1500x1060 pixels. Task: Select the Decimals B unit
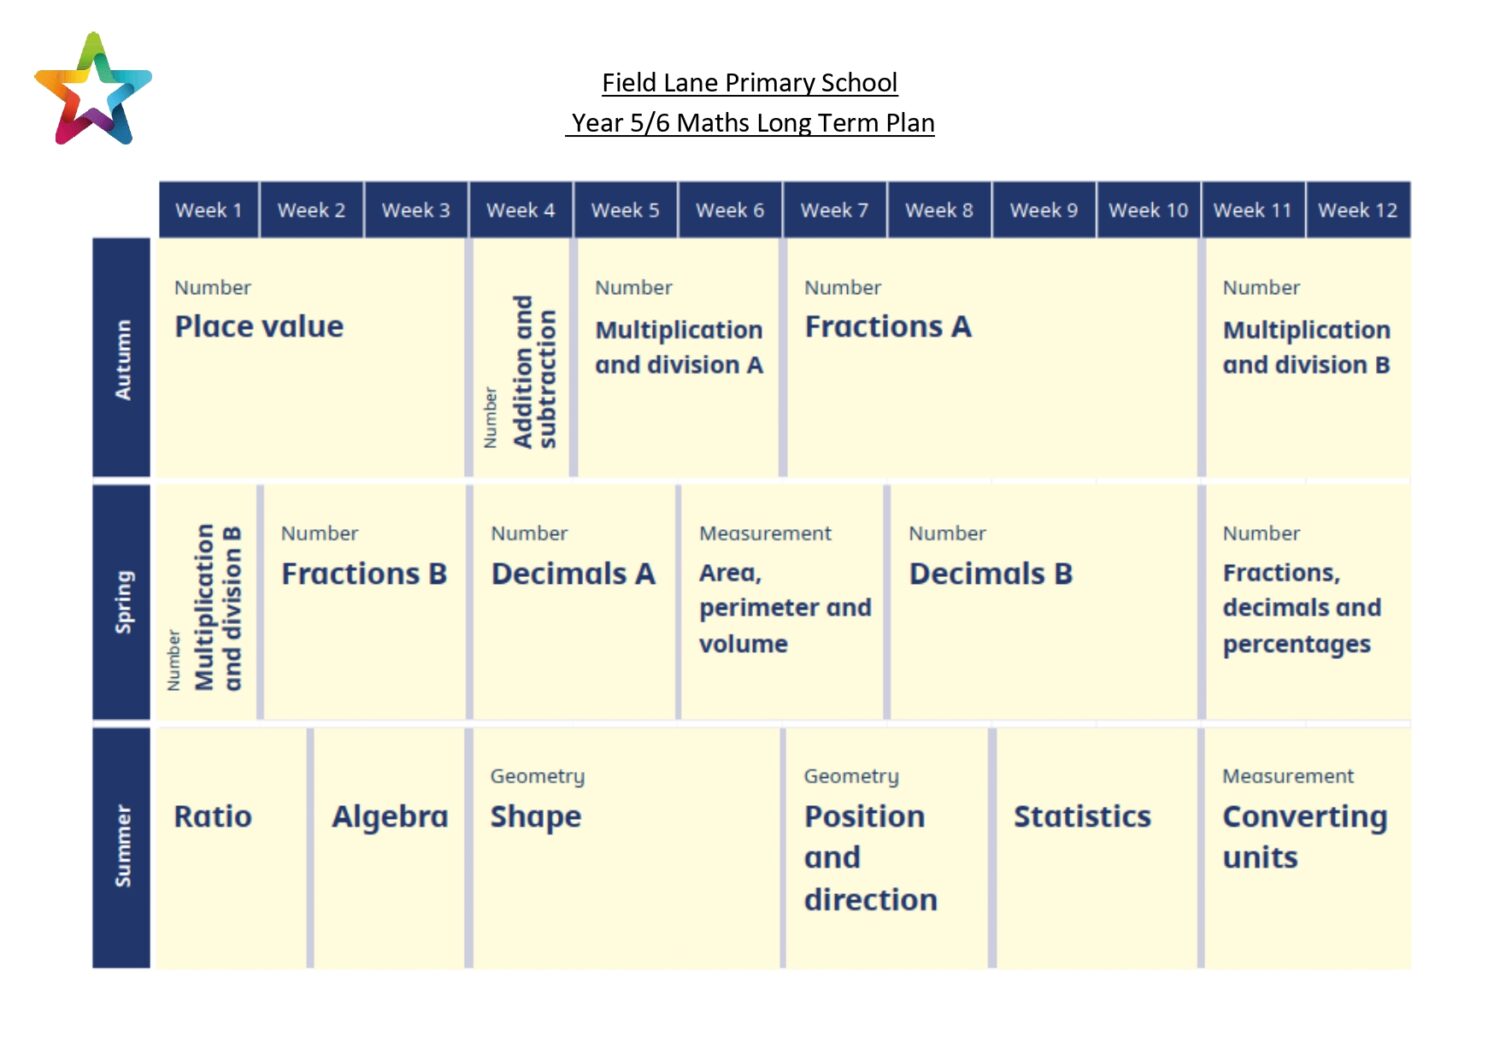[1044, 602]
